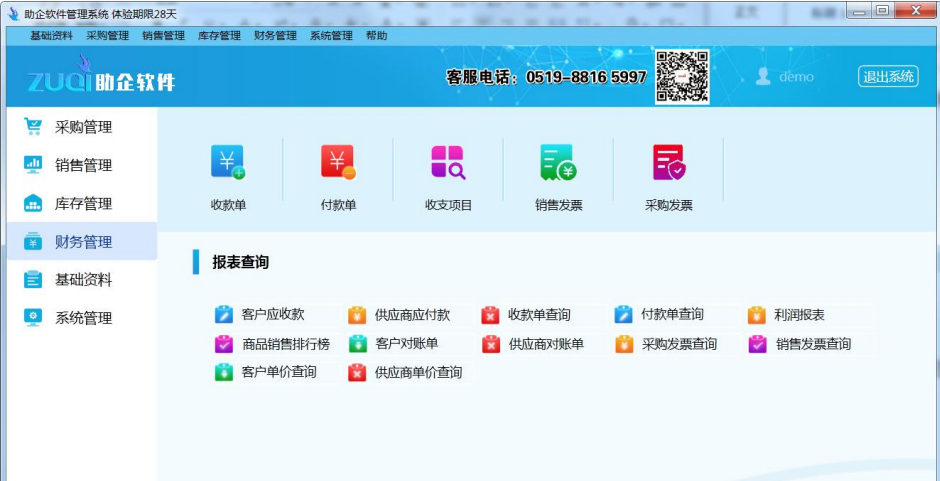
Task: Open the 销售发票查询 report
Action: [800, 344]
